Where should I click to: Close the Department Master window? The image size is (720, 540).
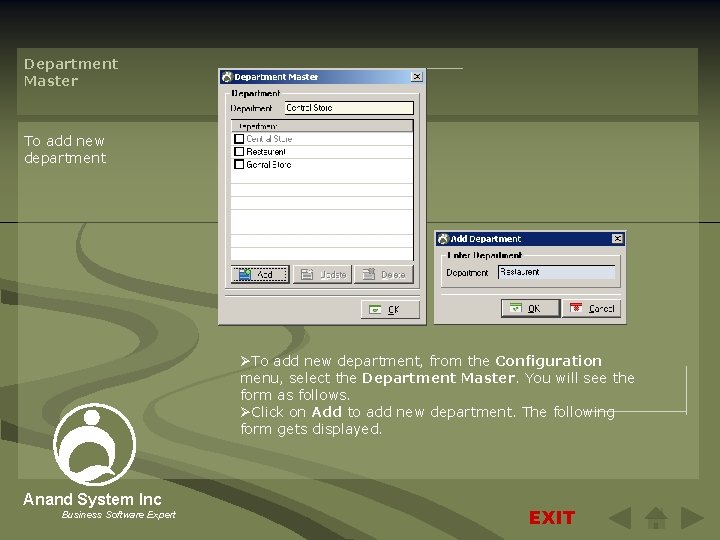(x=416, y=77)
